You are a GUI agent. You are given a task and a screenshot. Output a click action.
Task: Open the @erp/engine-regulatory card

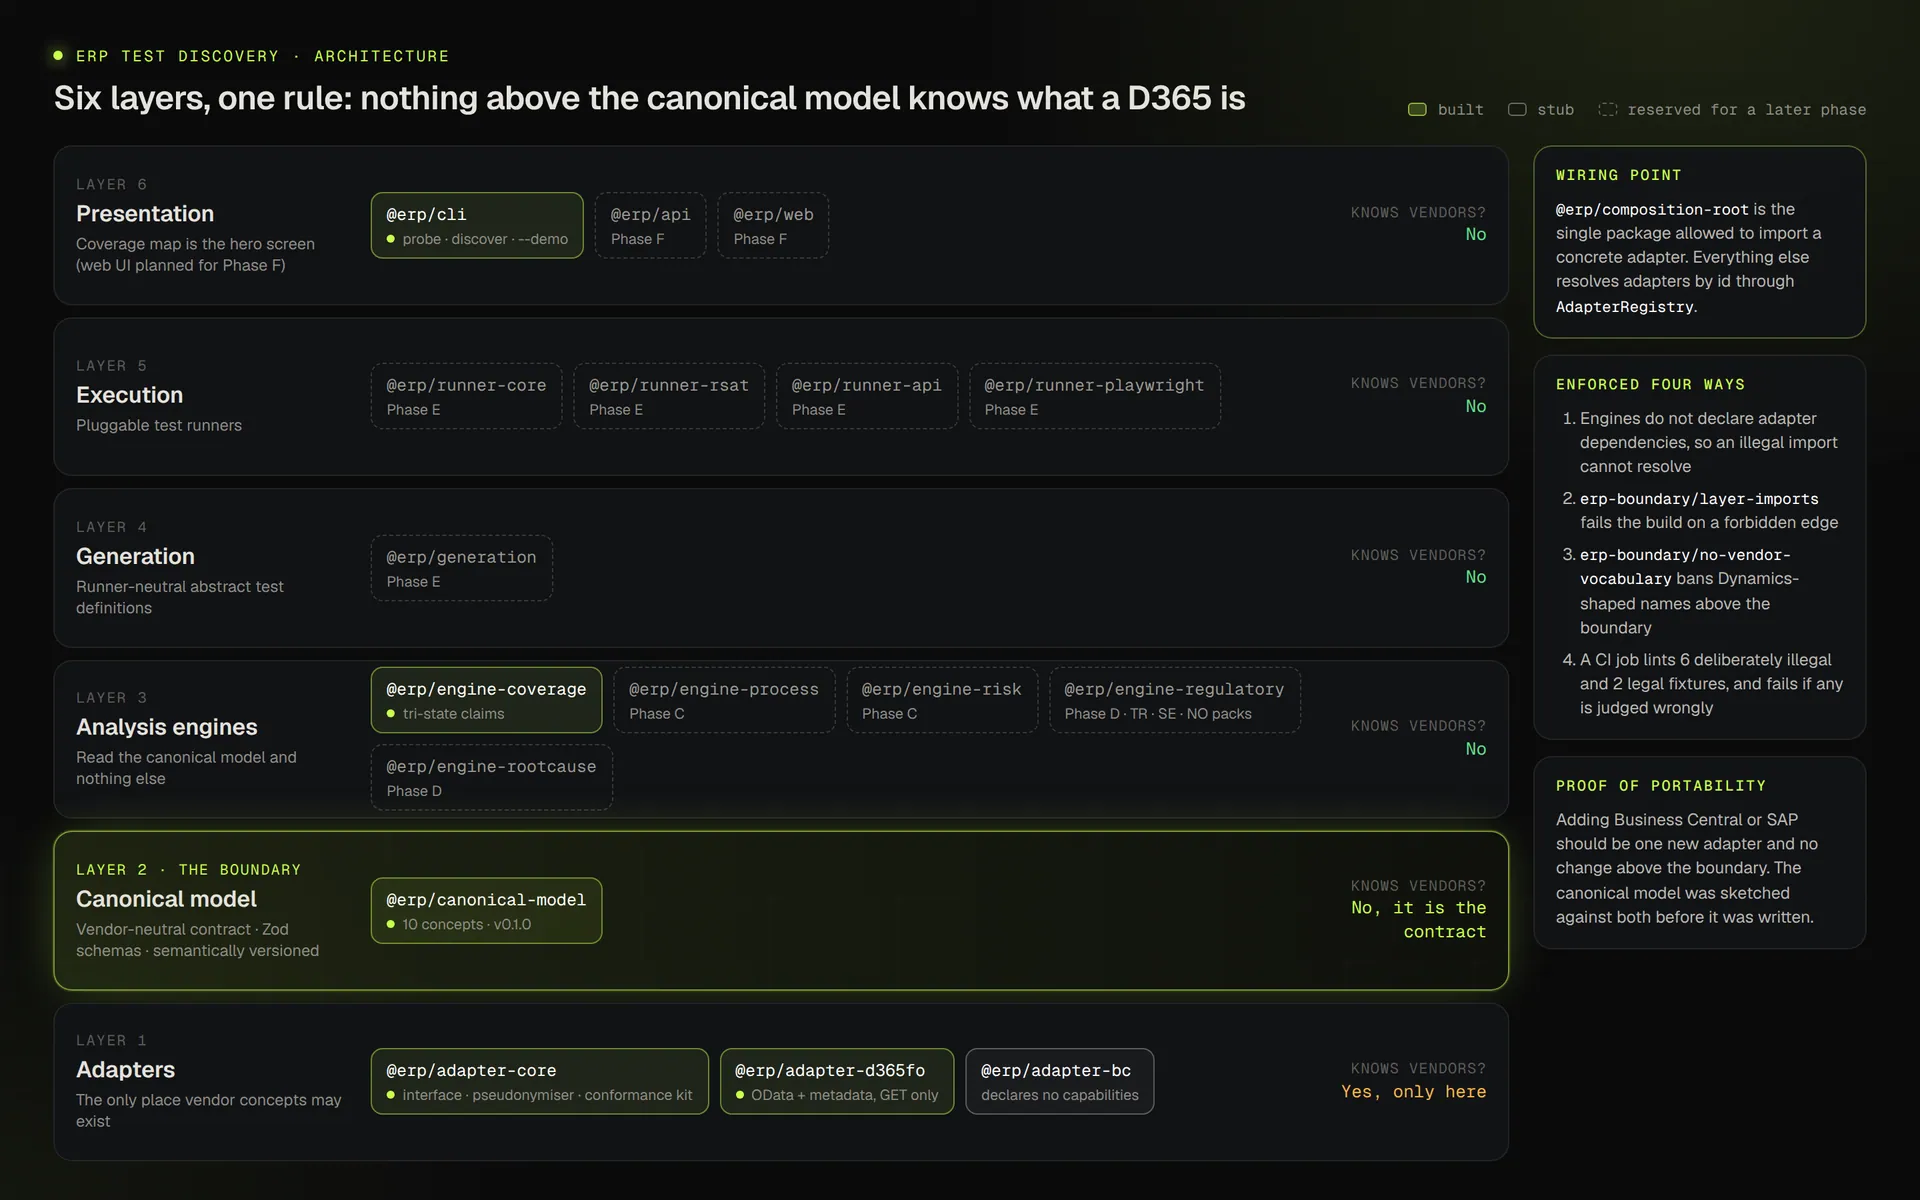1175,700
